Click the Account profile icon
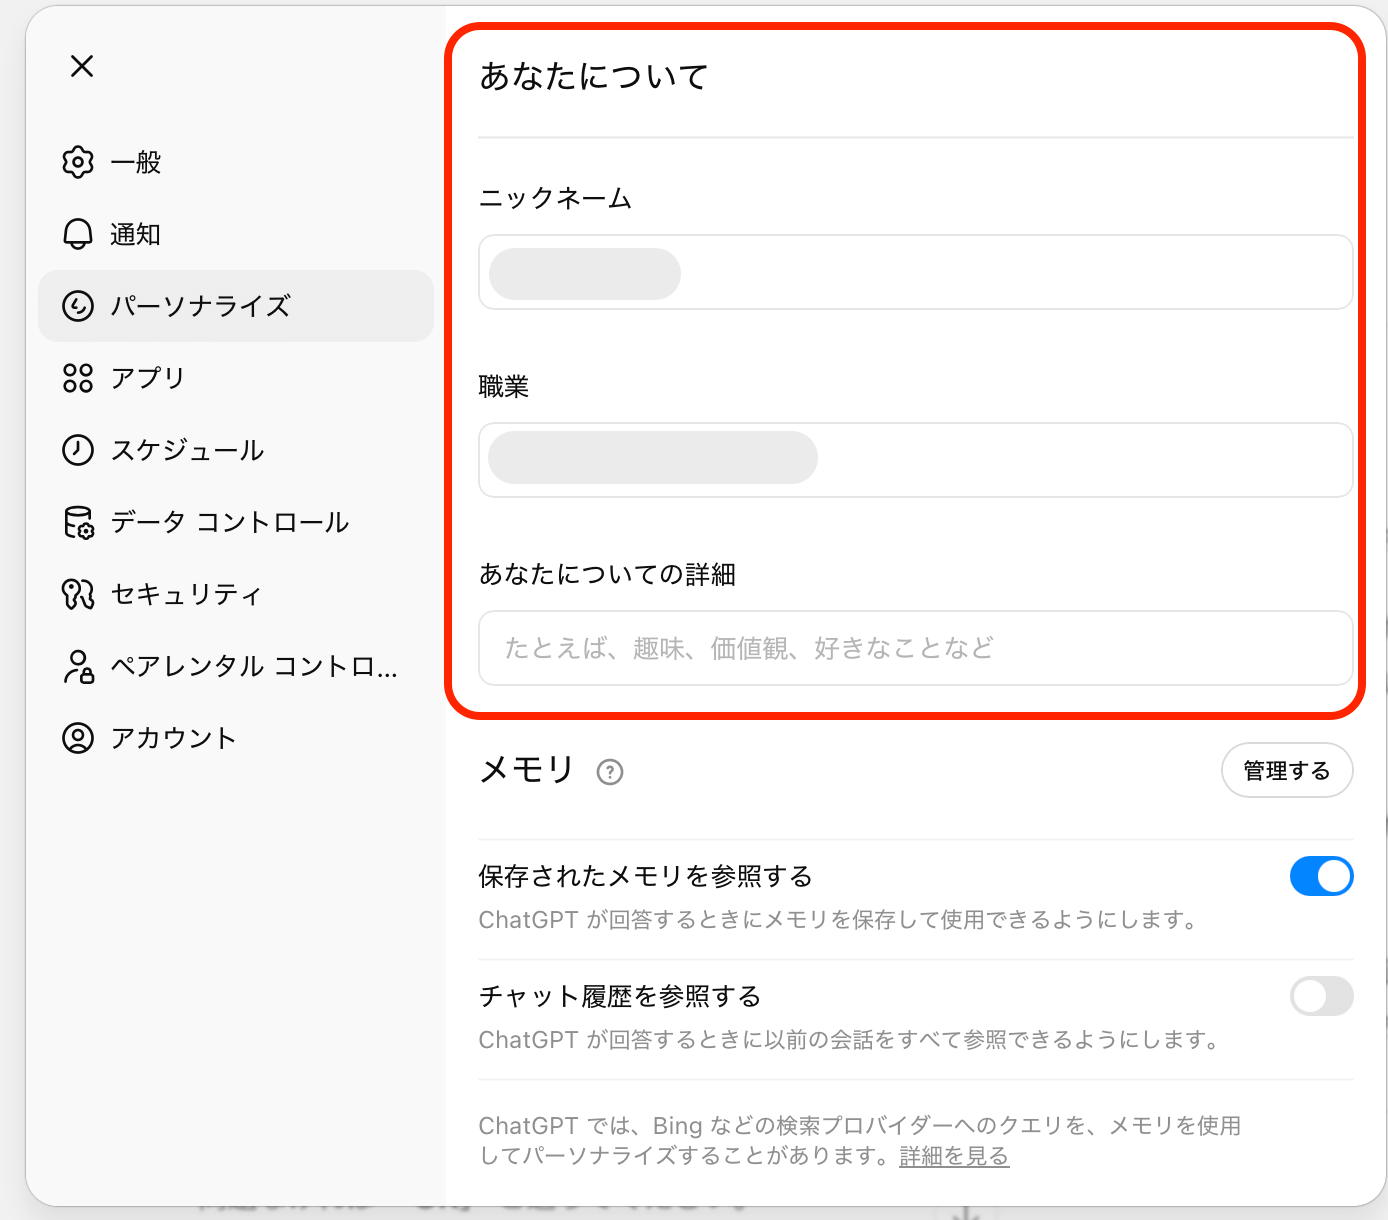 coord(78,738)
